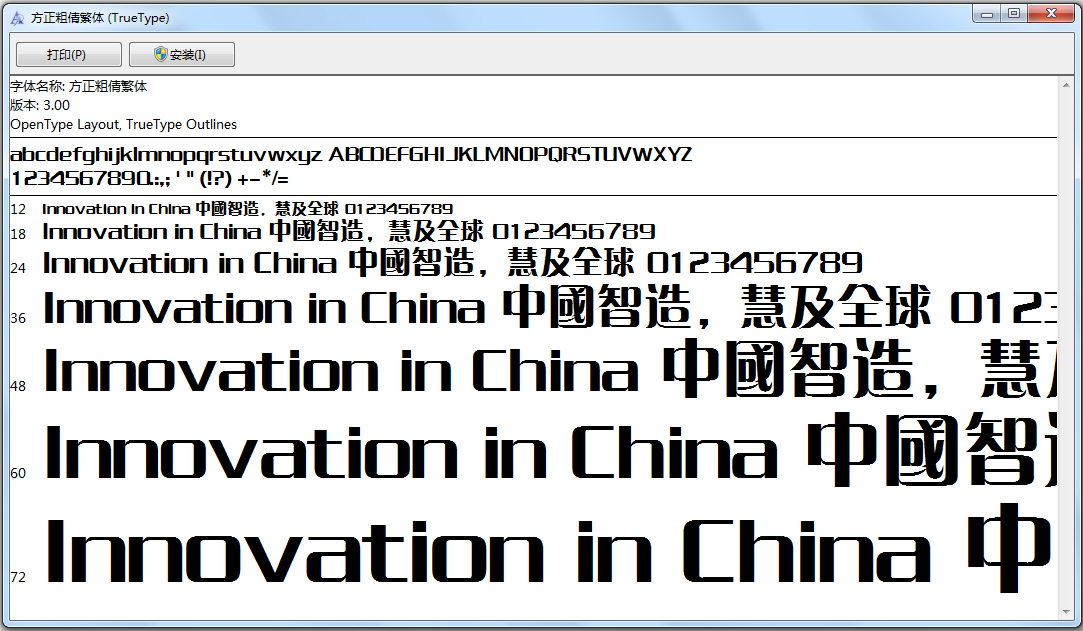Viewport: 1083px width, 631px height.
Task: Click the window title 方正粗倩繁体 (TrueType)
Action: [x=100, y=18]
